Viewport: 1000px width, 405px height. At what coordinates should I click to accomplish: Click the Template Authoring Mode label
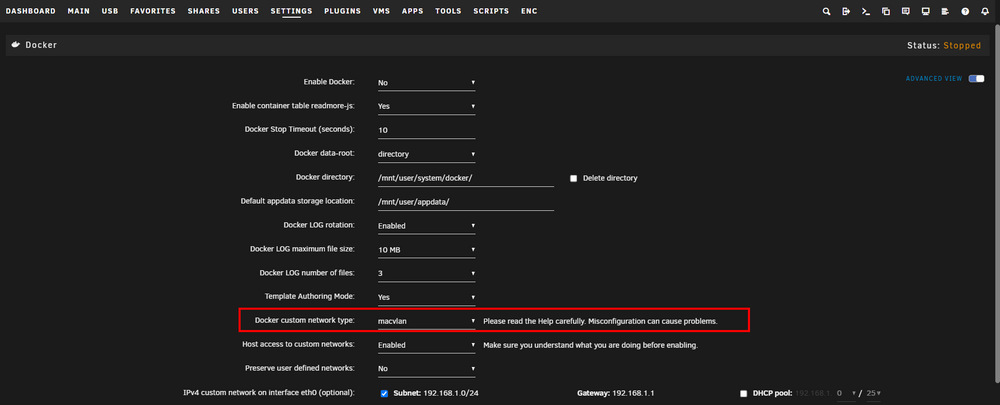click(x=309, y=297)
